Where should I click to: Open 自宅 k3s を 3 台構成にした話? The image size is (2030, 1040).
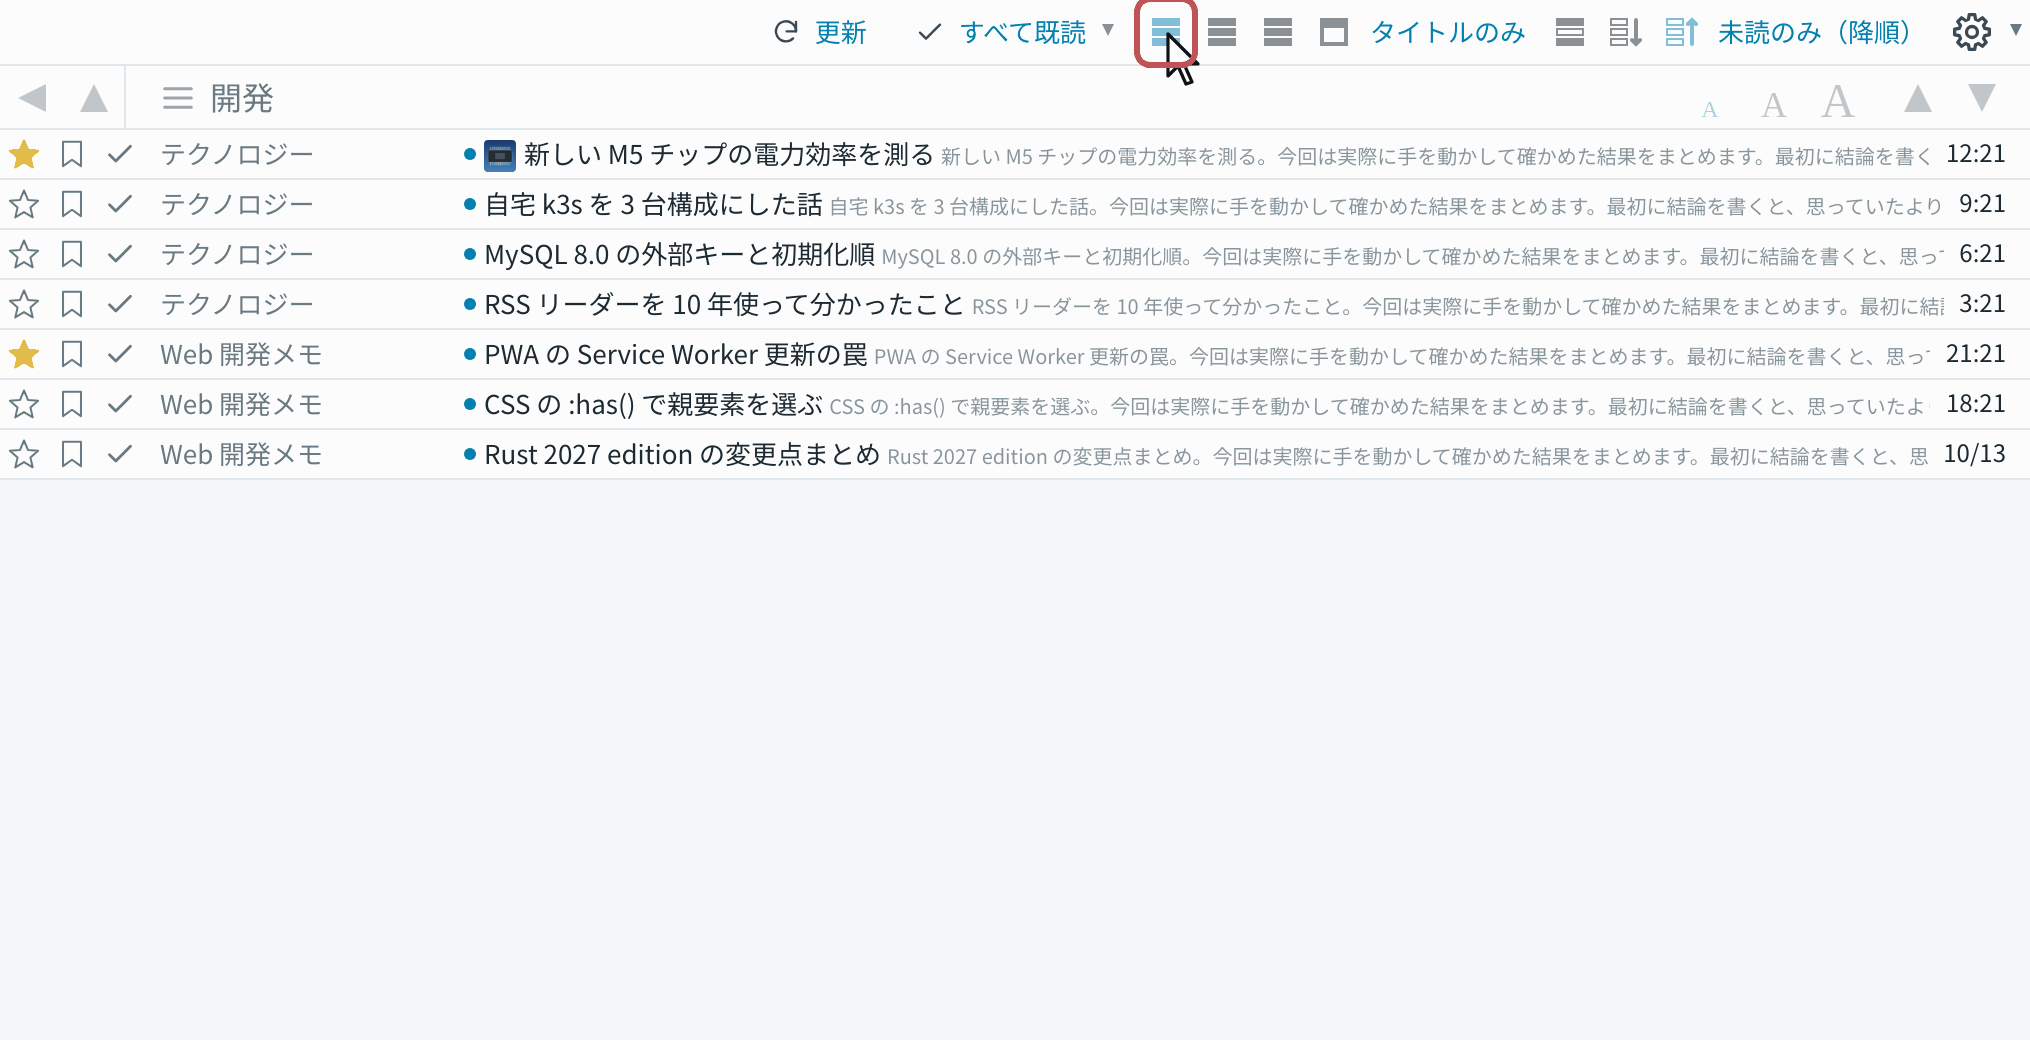point(653,204)
